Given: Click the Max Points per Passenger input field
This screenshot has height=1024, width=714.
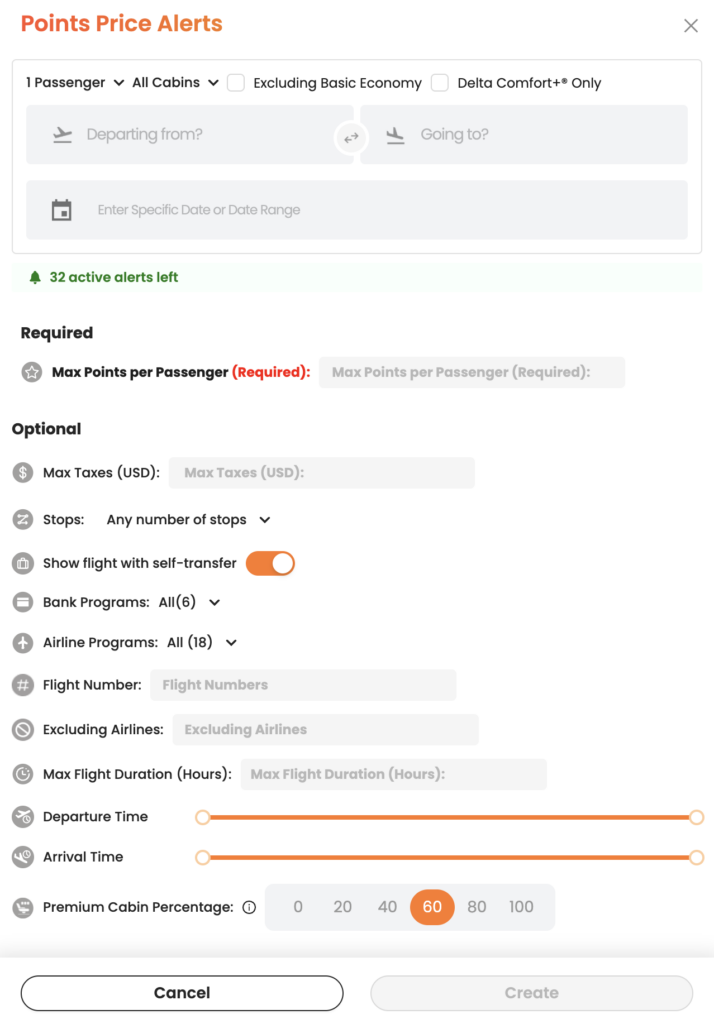Looking at the screenshot, I should tap(472, 372).
